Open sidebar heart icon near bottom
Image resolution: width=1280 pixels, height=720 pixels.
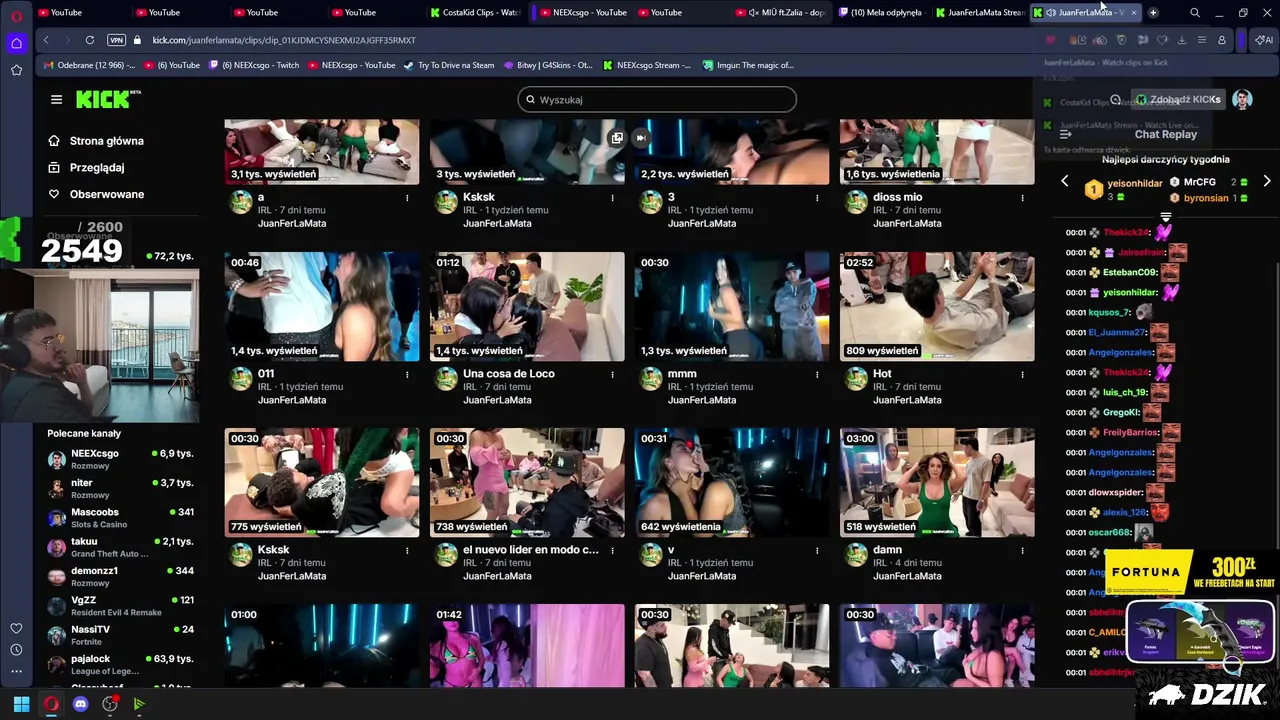point(16,628)
